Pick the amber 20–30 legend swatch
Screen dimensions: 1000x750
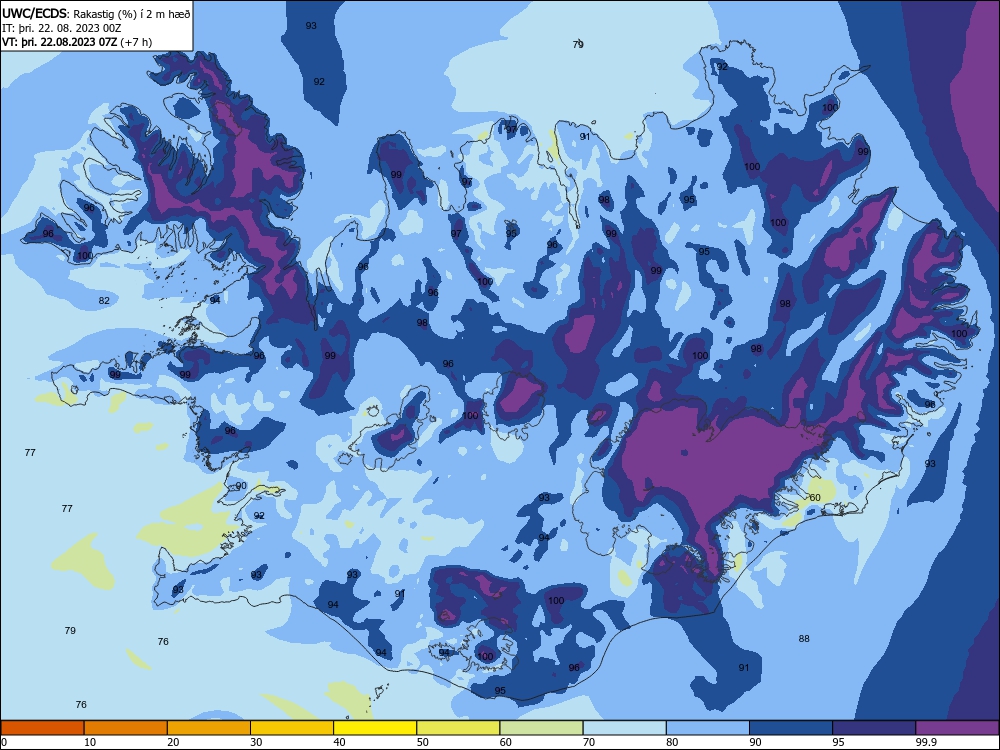(x=209, y=728)
